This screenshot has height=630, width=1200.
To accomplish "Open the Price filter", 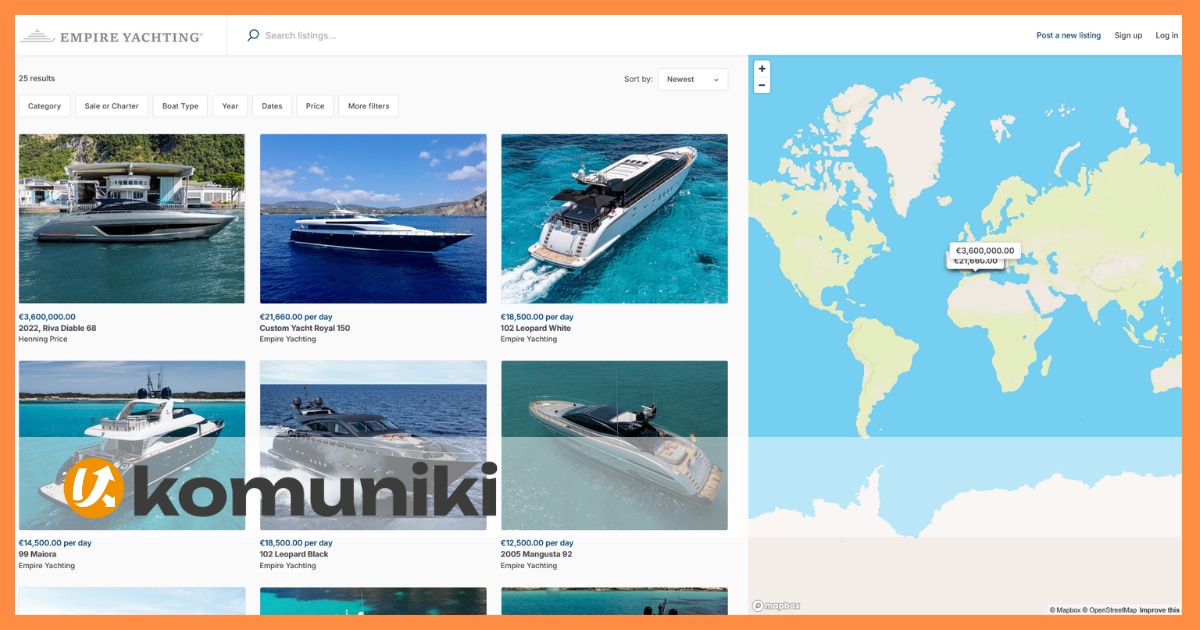I will [315, 106].
